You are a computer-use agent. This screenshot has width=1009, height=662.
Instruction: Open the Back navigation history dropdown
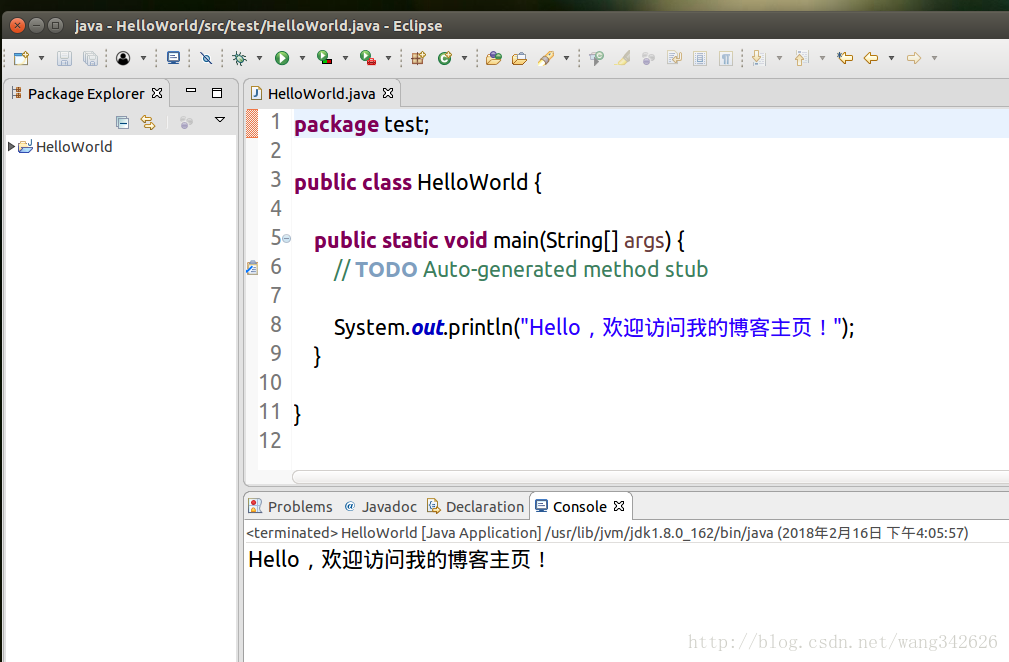click(891, 59)
